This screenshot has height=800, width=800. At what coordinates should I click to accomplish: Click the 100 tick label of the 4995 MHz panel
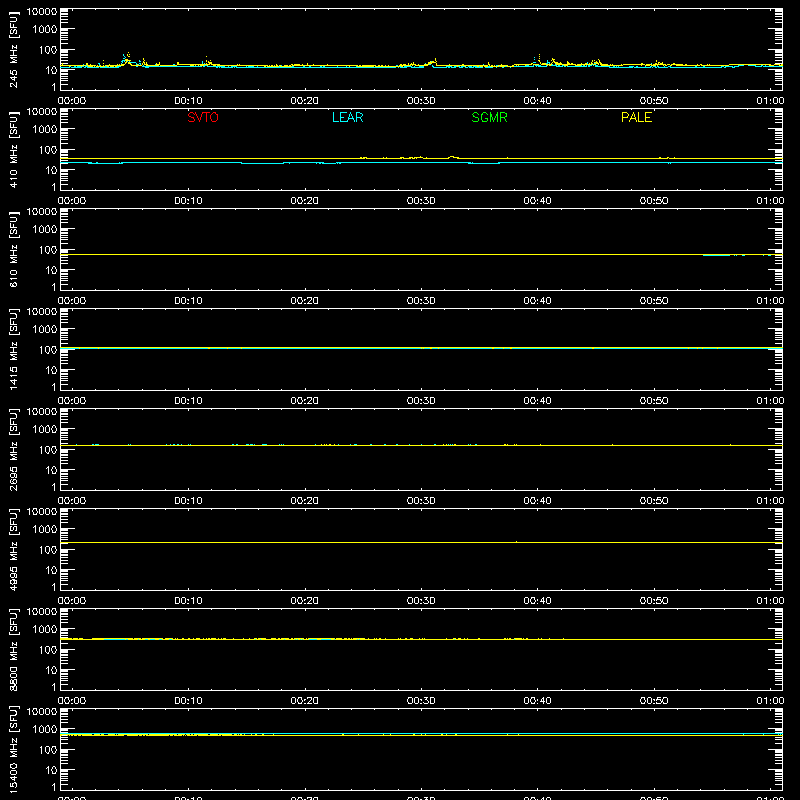click(x=48, y=550)
